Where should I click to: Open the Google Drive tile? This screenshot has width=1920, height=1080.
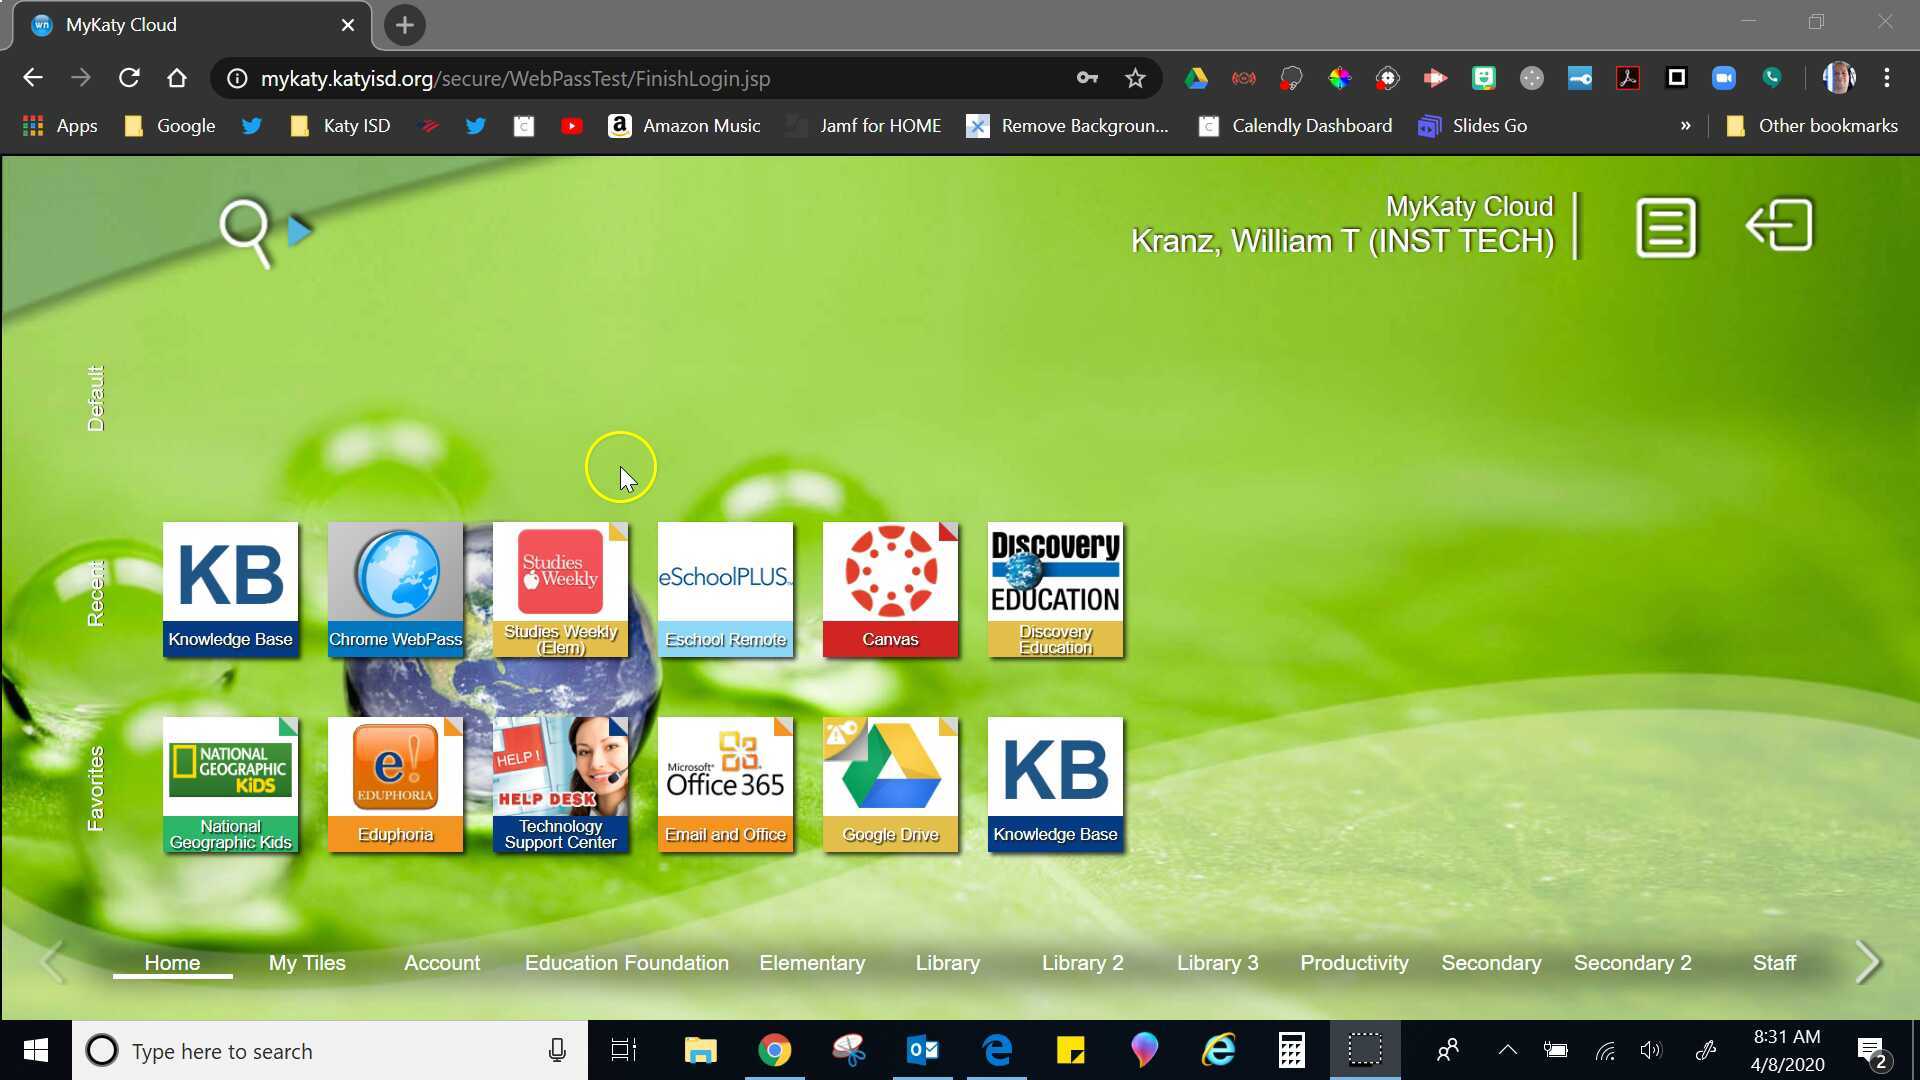click(889, 784)
